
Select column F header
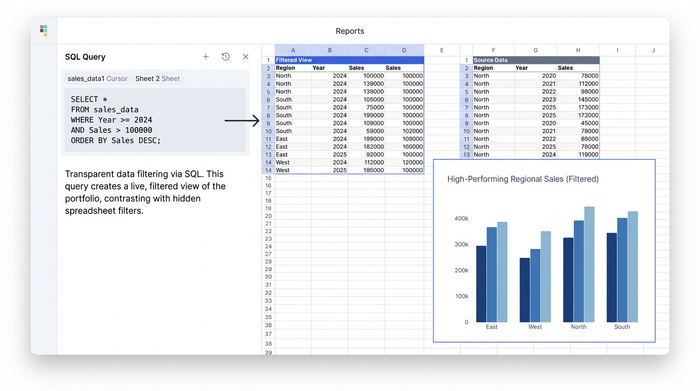493,50
